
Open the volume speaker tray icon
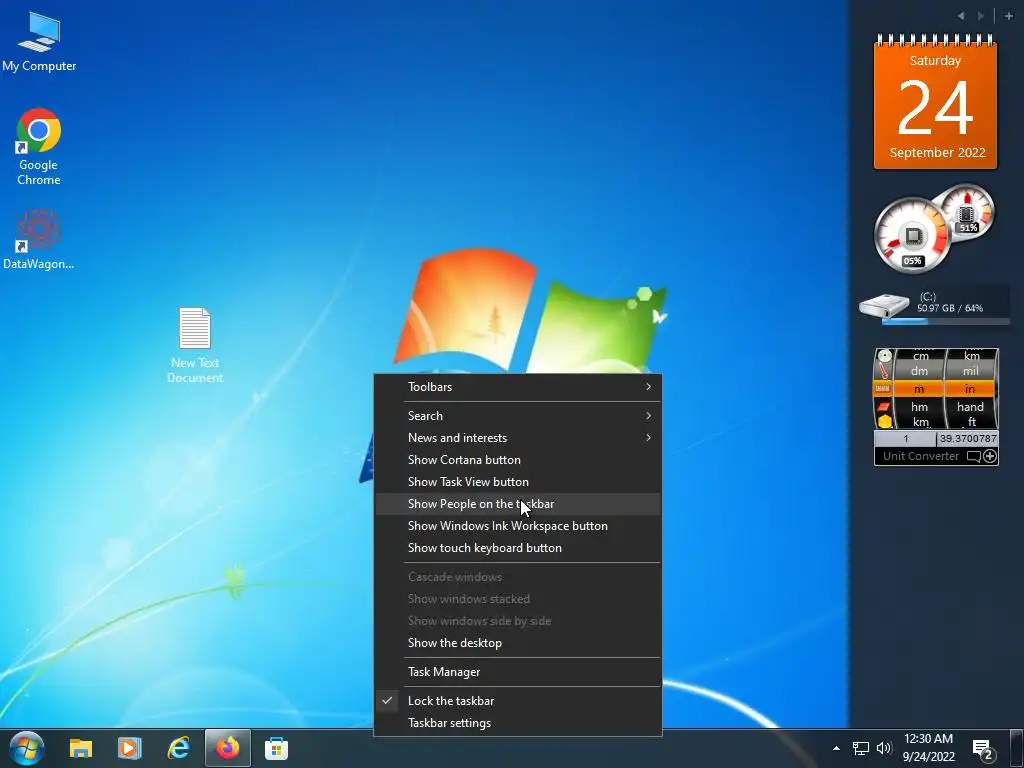[x=884, y=748]
